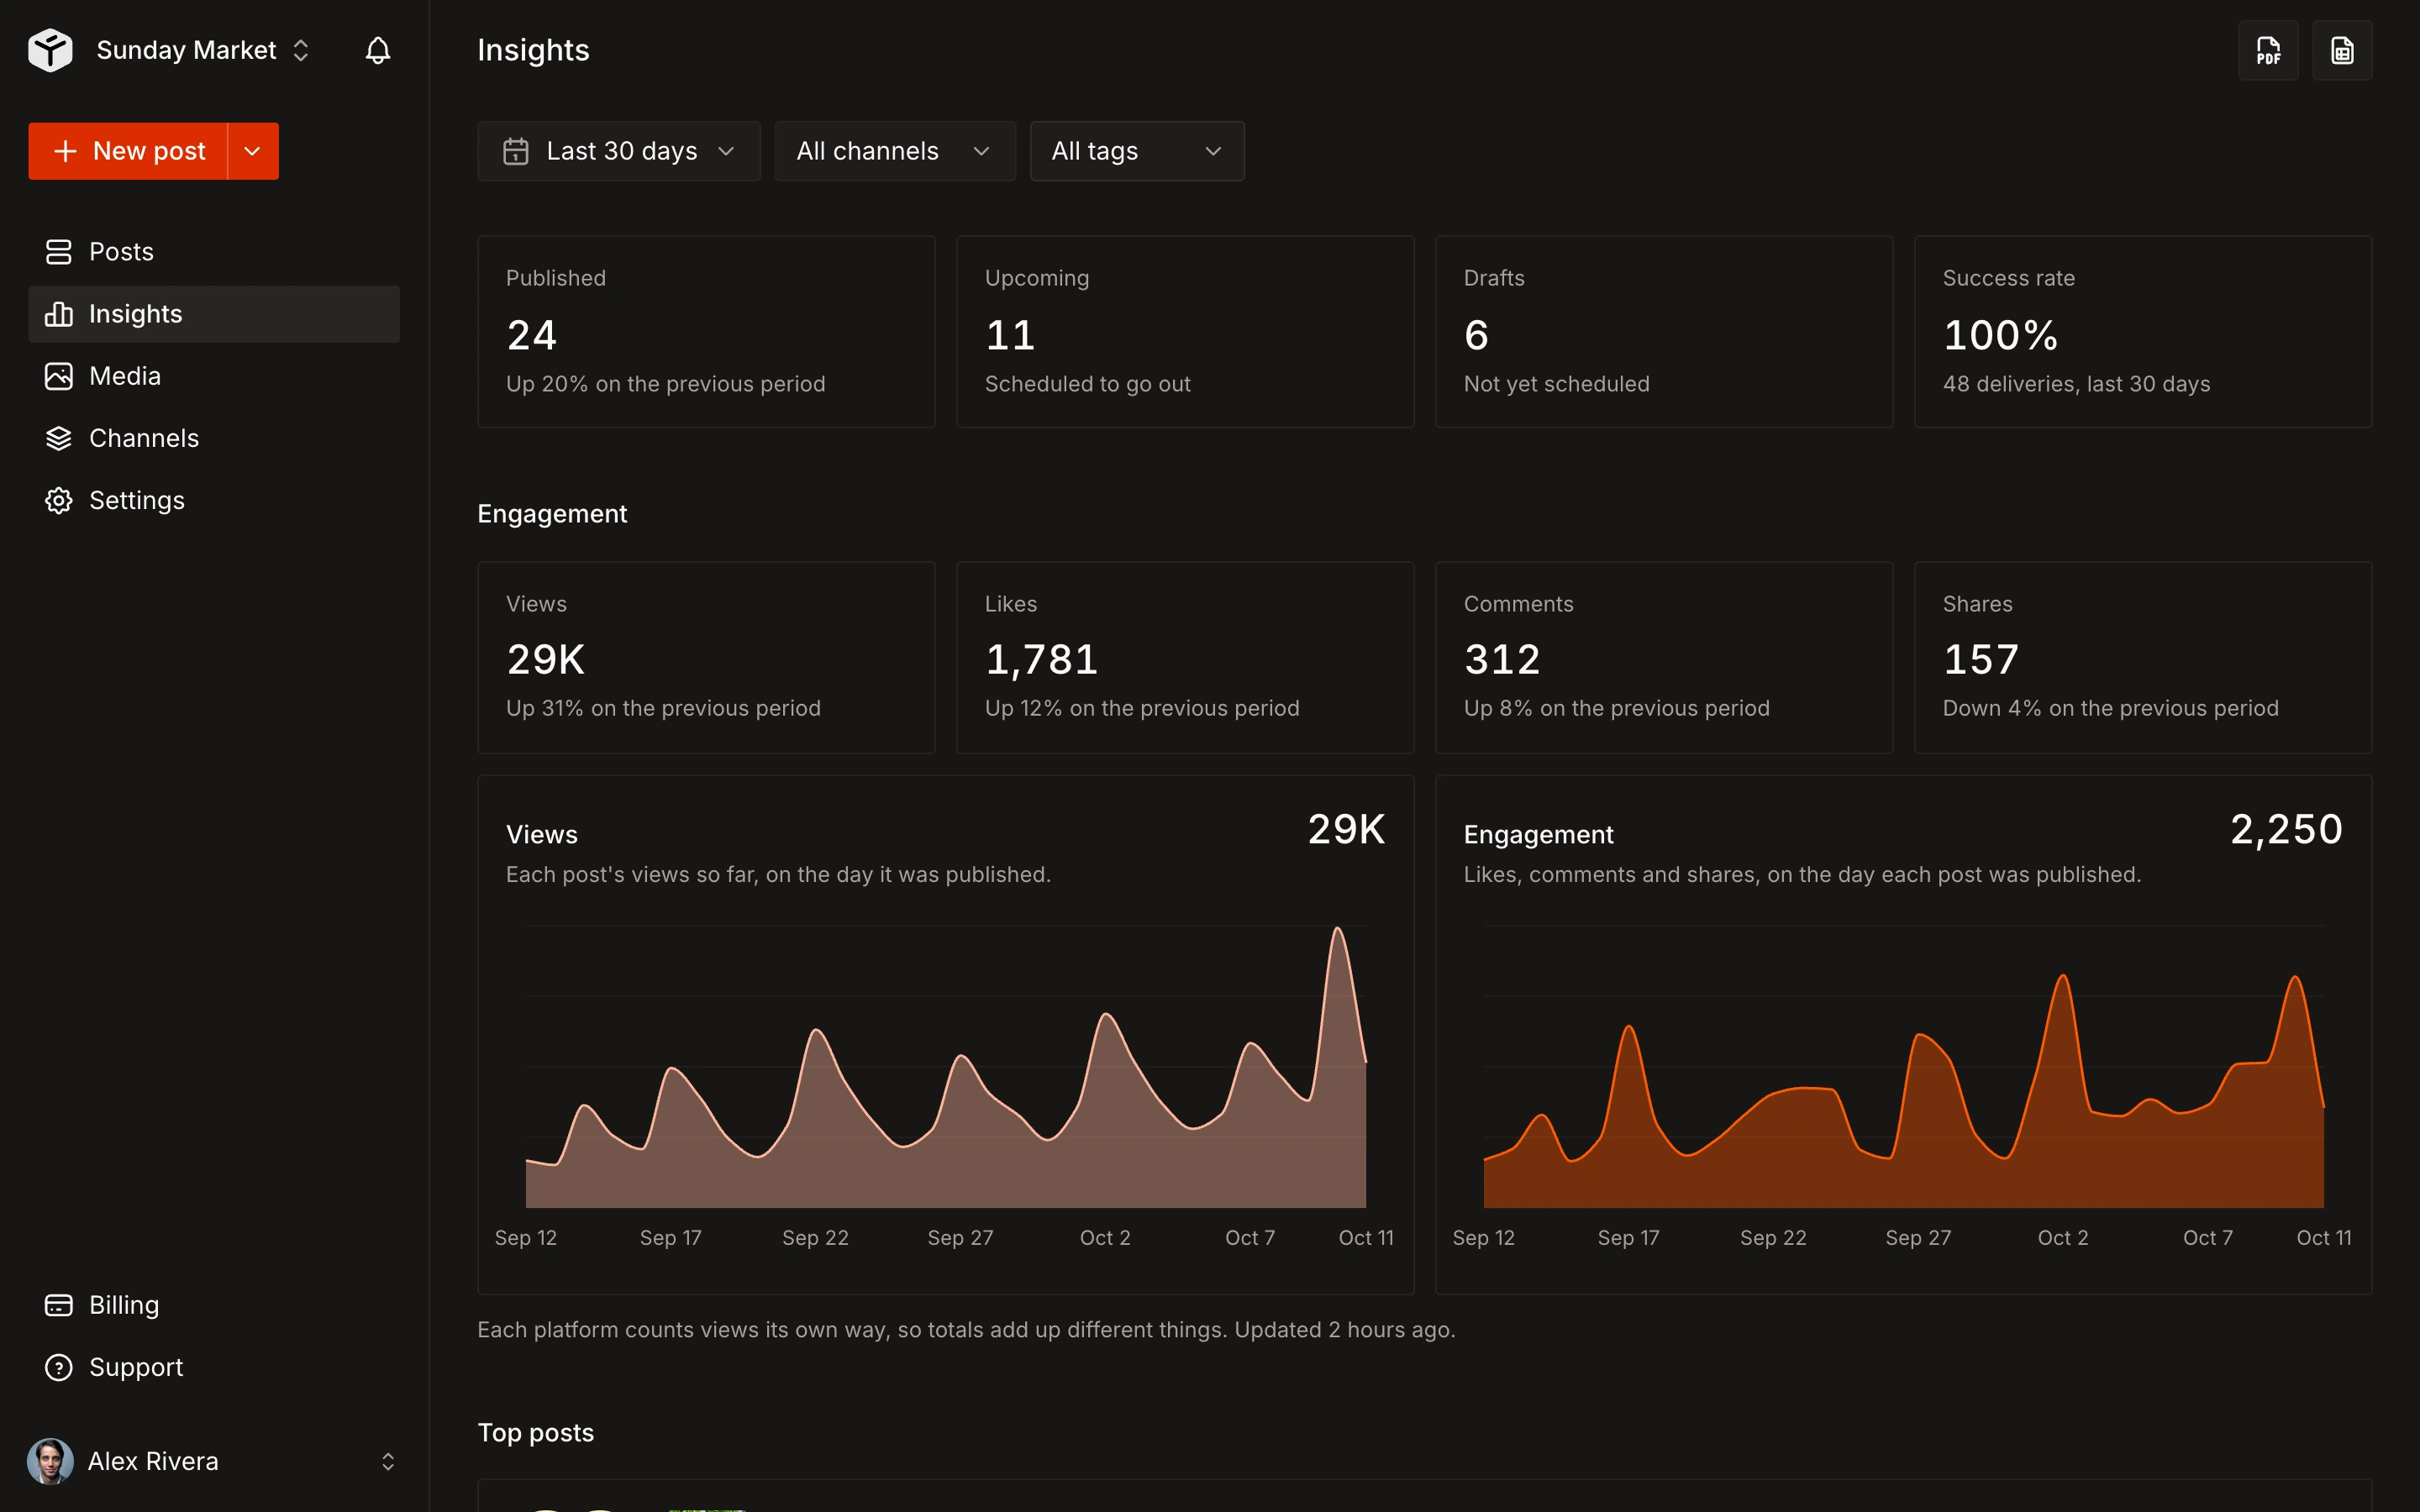Open the Billing page
The height and width of the screenshot is (1512, 2420).
coord(214,1305)
